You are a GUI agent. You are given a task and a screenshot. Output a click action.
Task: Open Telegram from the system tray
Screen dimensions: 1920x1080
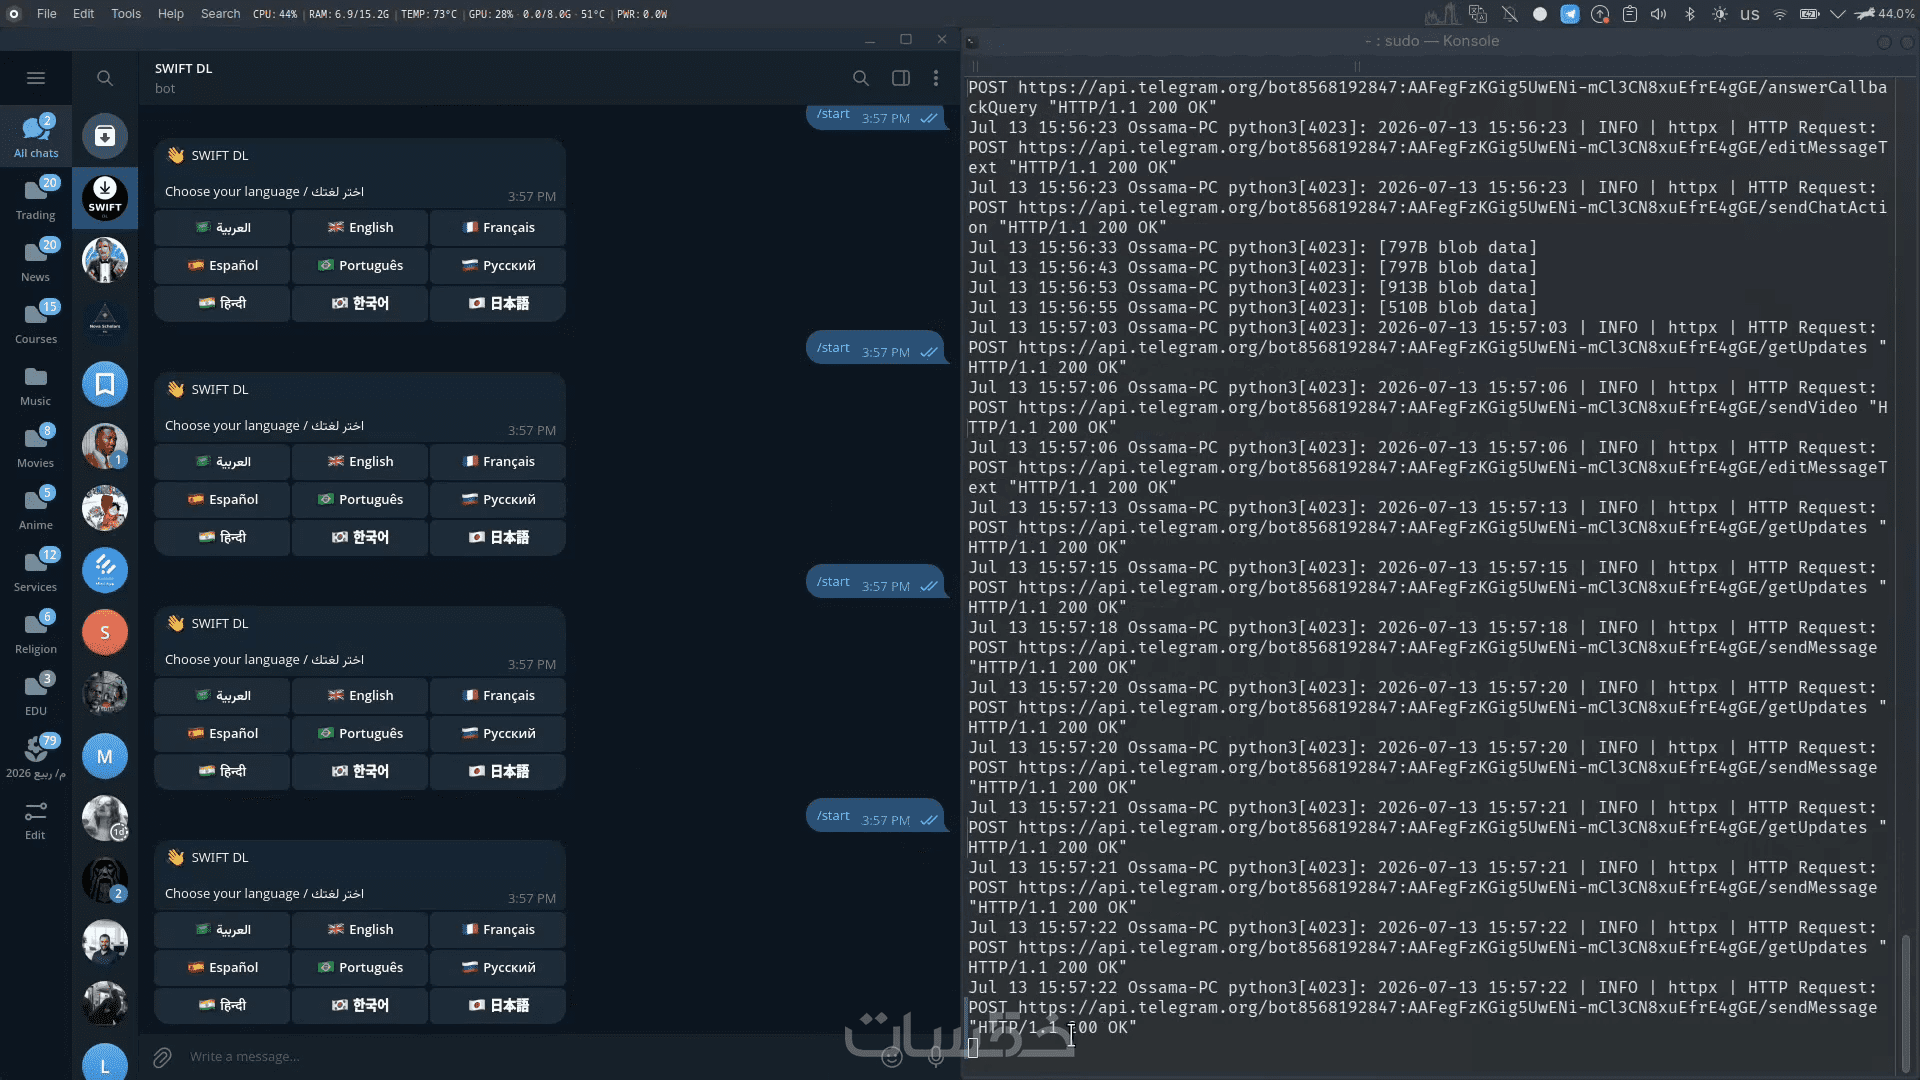point(1570,14)
